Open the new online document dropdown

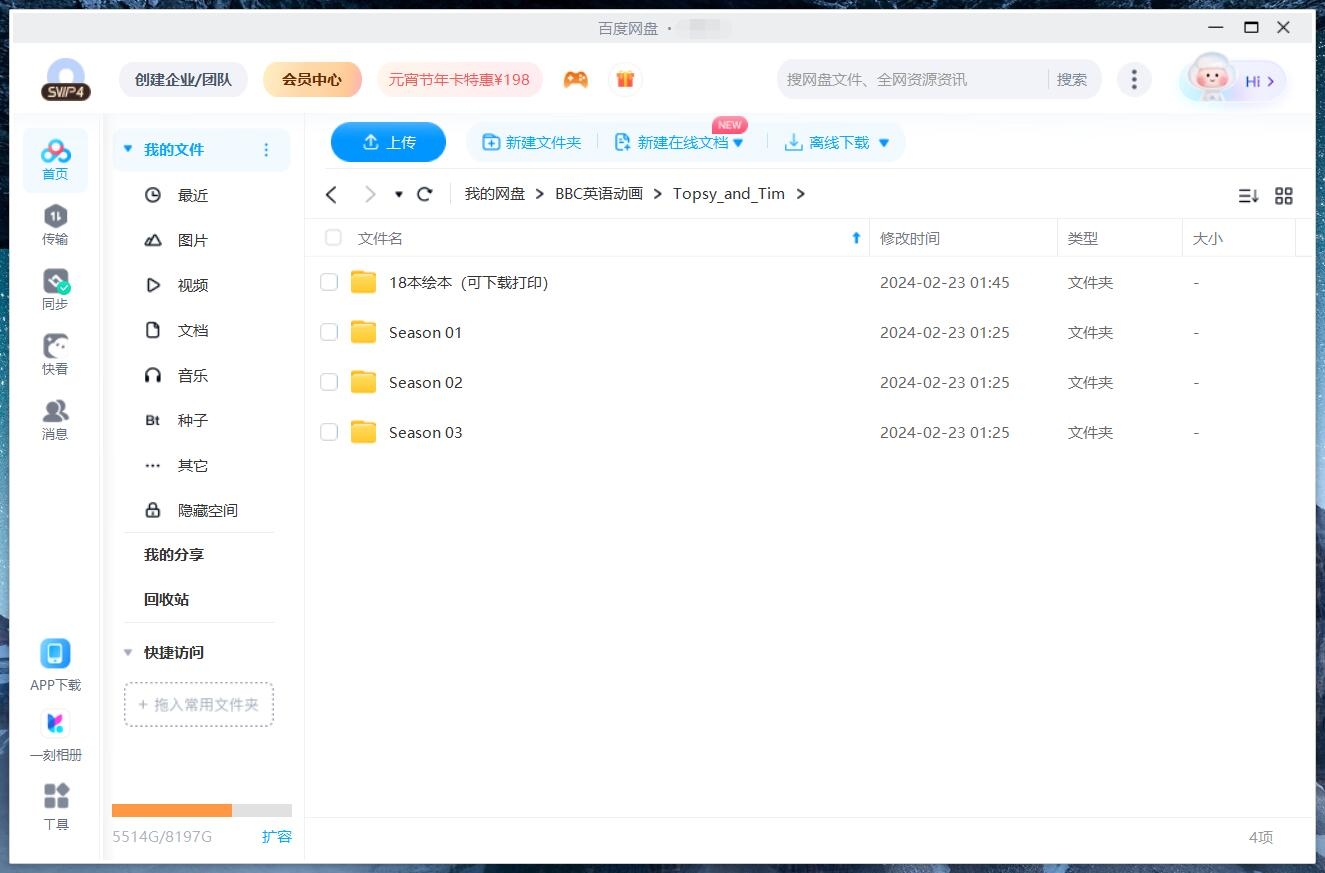738,143
